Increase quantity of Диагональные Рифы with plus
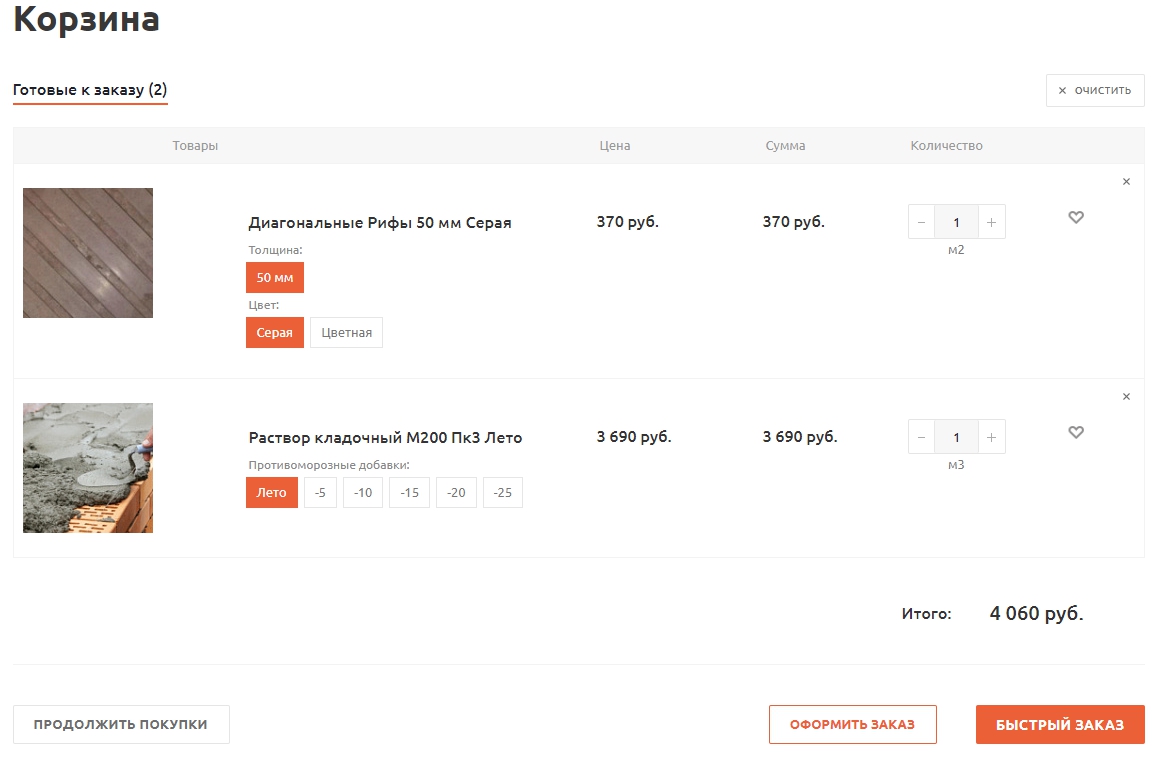Viewport: 1162px width, 770px height. [991, 222]
